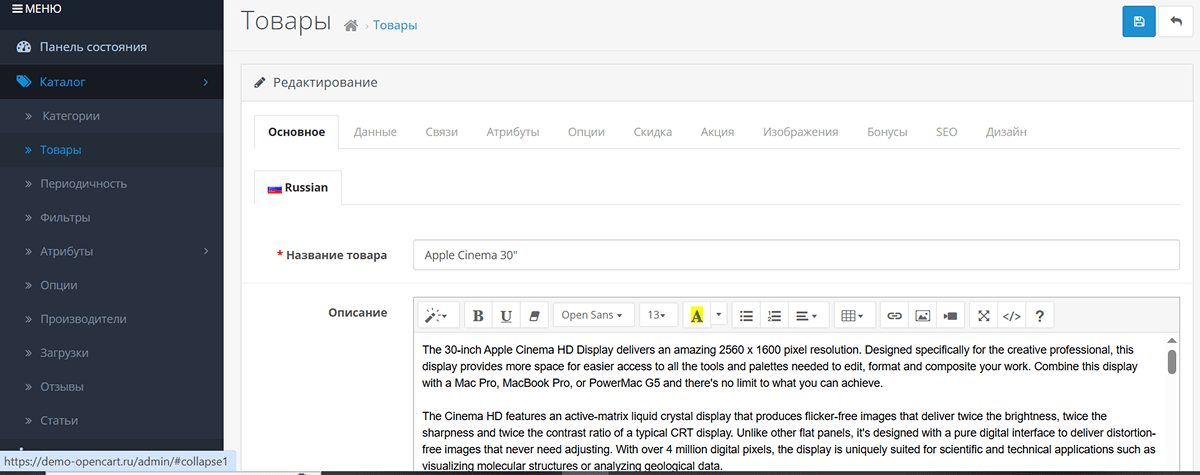Switch to the Дизайн tab
Screen dimensions: 1200x475
(1006, 132)
